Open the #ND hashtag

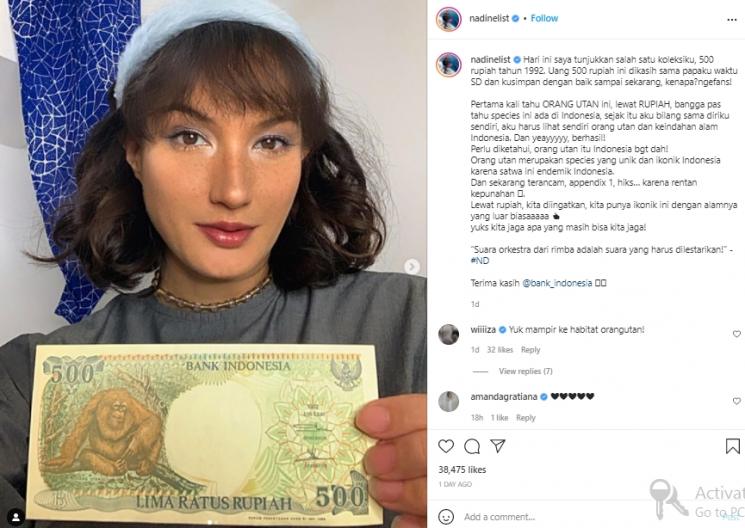point(480,260)
